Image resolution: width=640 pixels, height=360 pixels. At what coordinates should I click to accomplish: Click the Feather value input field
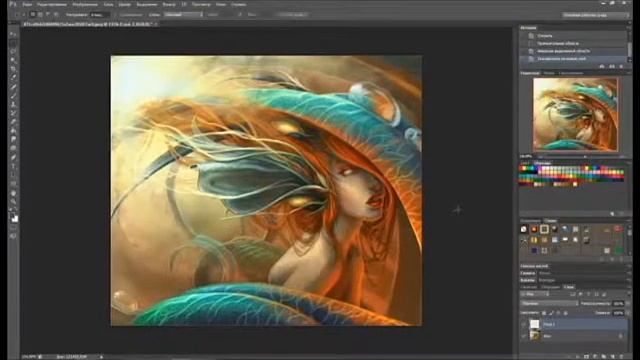[99, 14]
